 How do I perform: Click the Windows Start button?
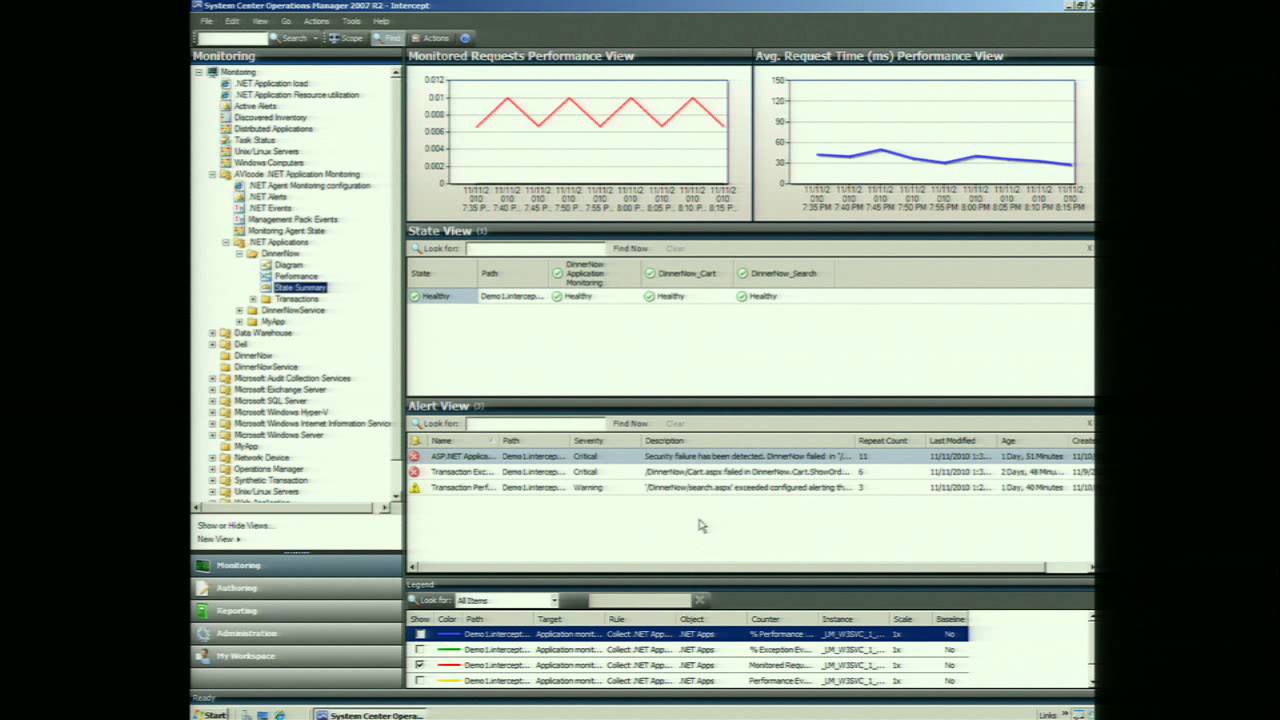click(211, 715)
